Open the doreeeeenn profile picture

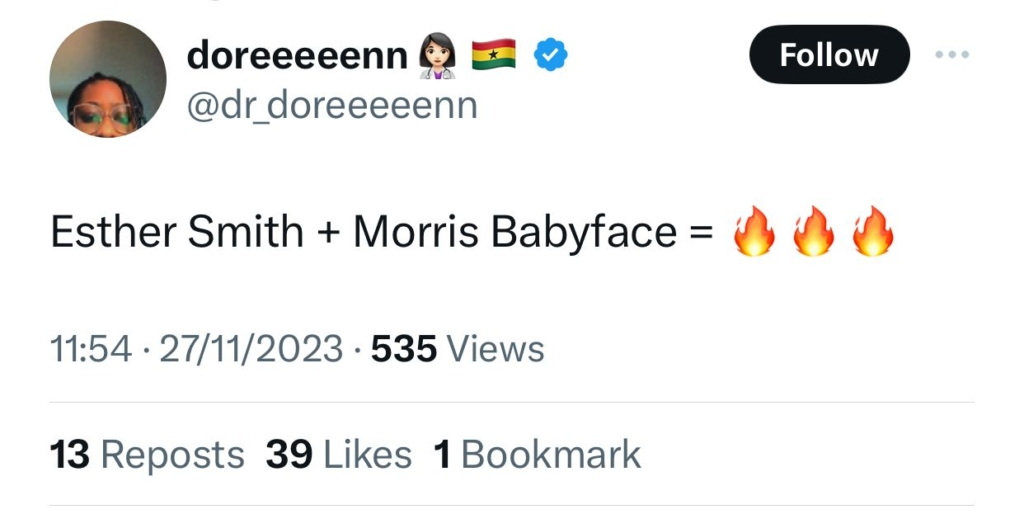[108, 79]
